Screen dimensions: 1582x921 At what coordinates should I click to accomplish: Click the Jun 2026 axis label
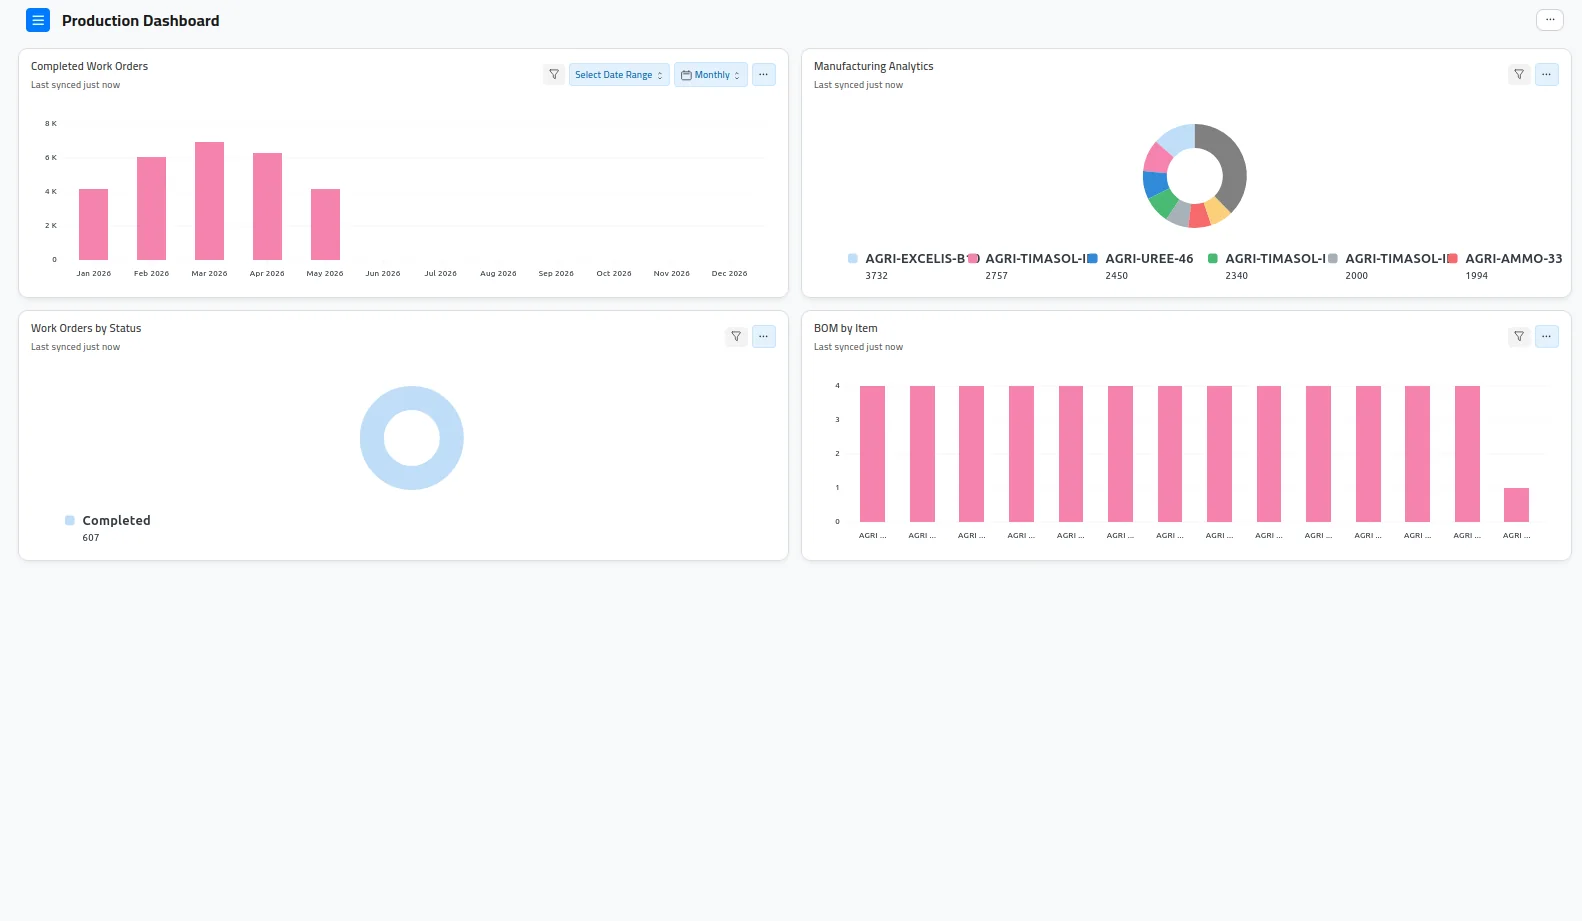[x=383, y=274]
